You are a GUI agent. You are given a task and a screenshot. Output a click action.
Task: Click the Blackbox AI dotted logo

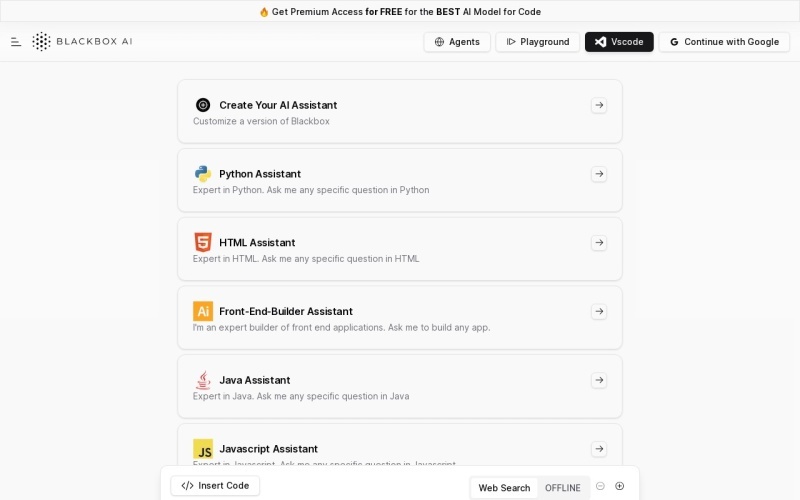pos(41,42)
